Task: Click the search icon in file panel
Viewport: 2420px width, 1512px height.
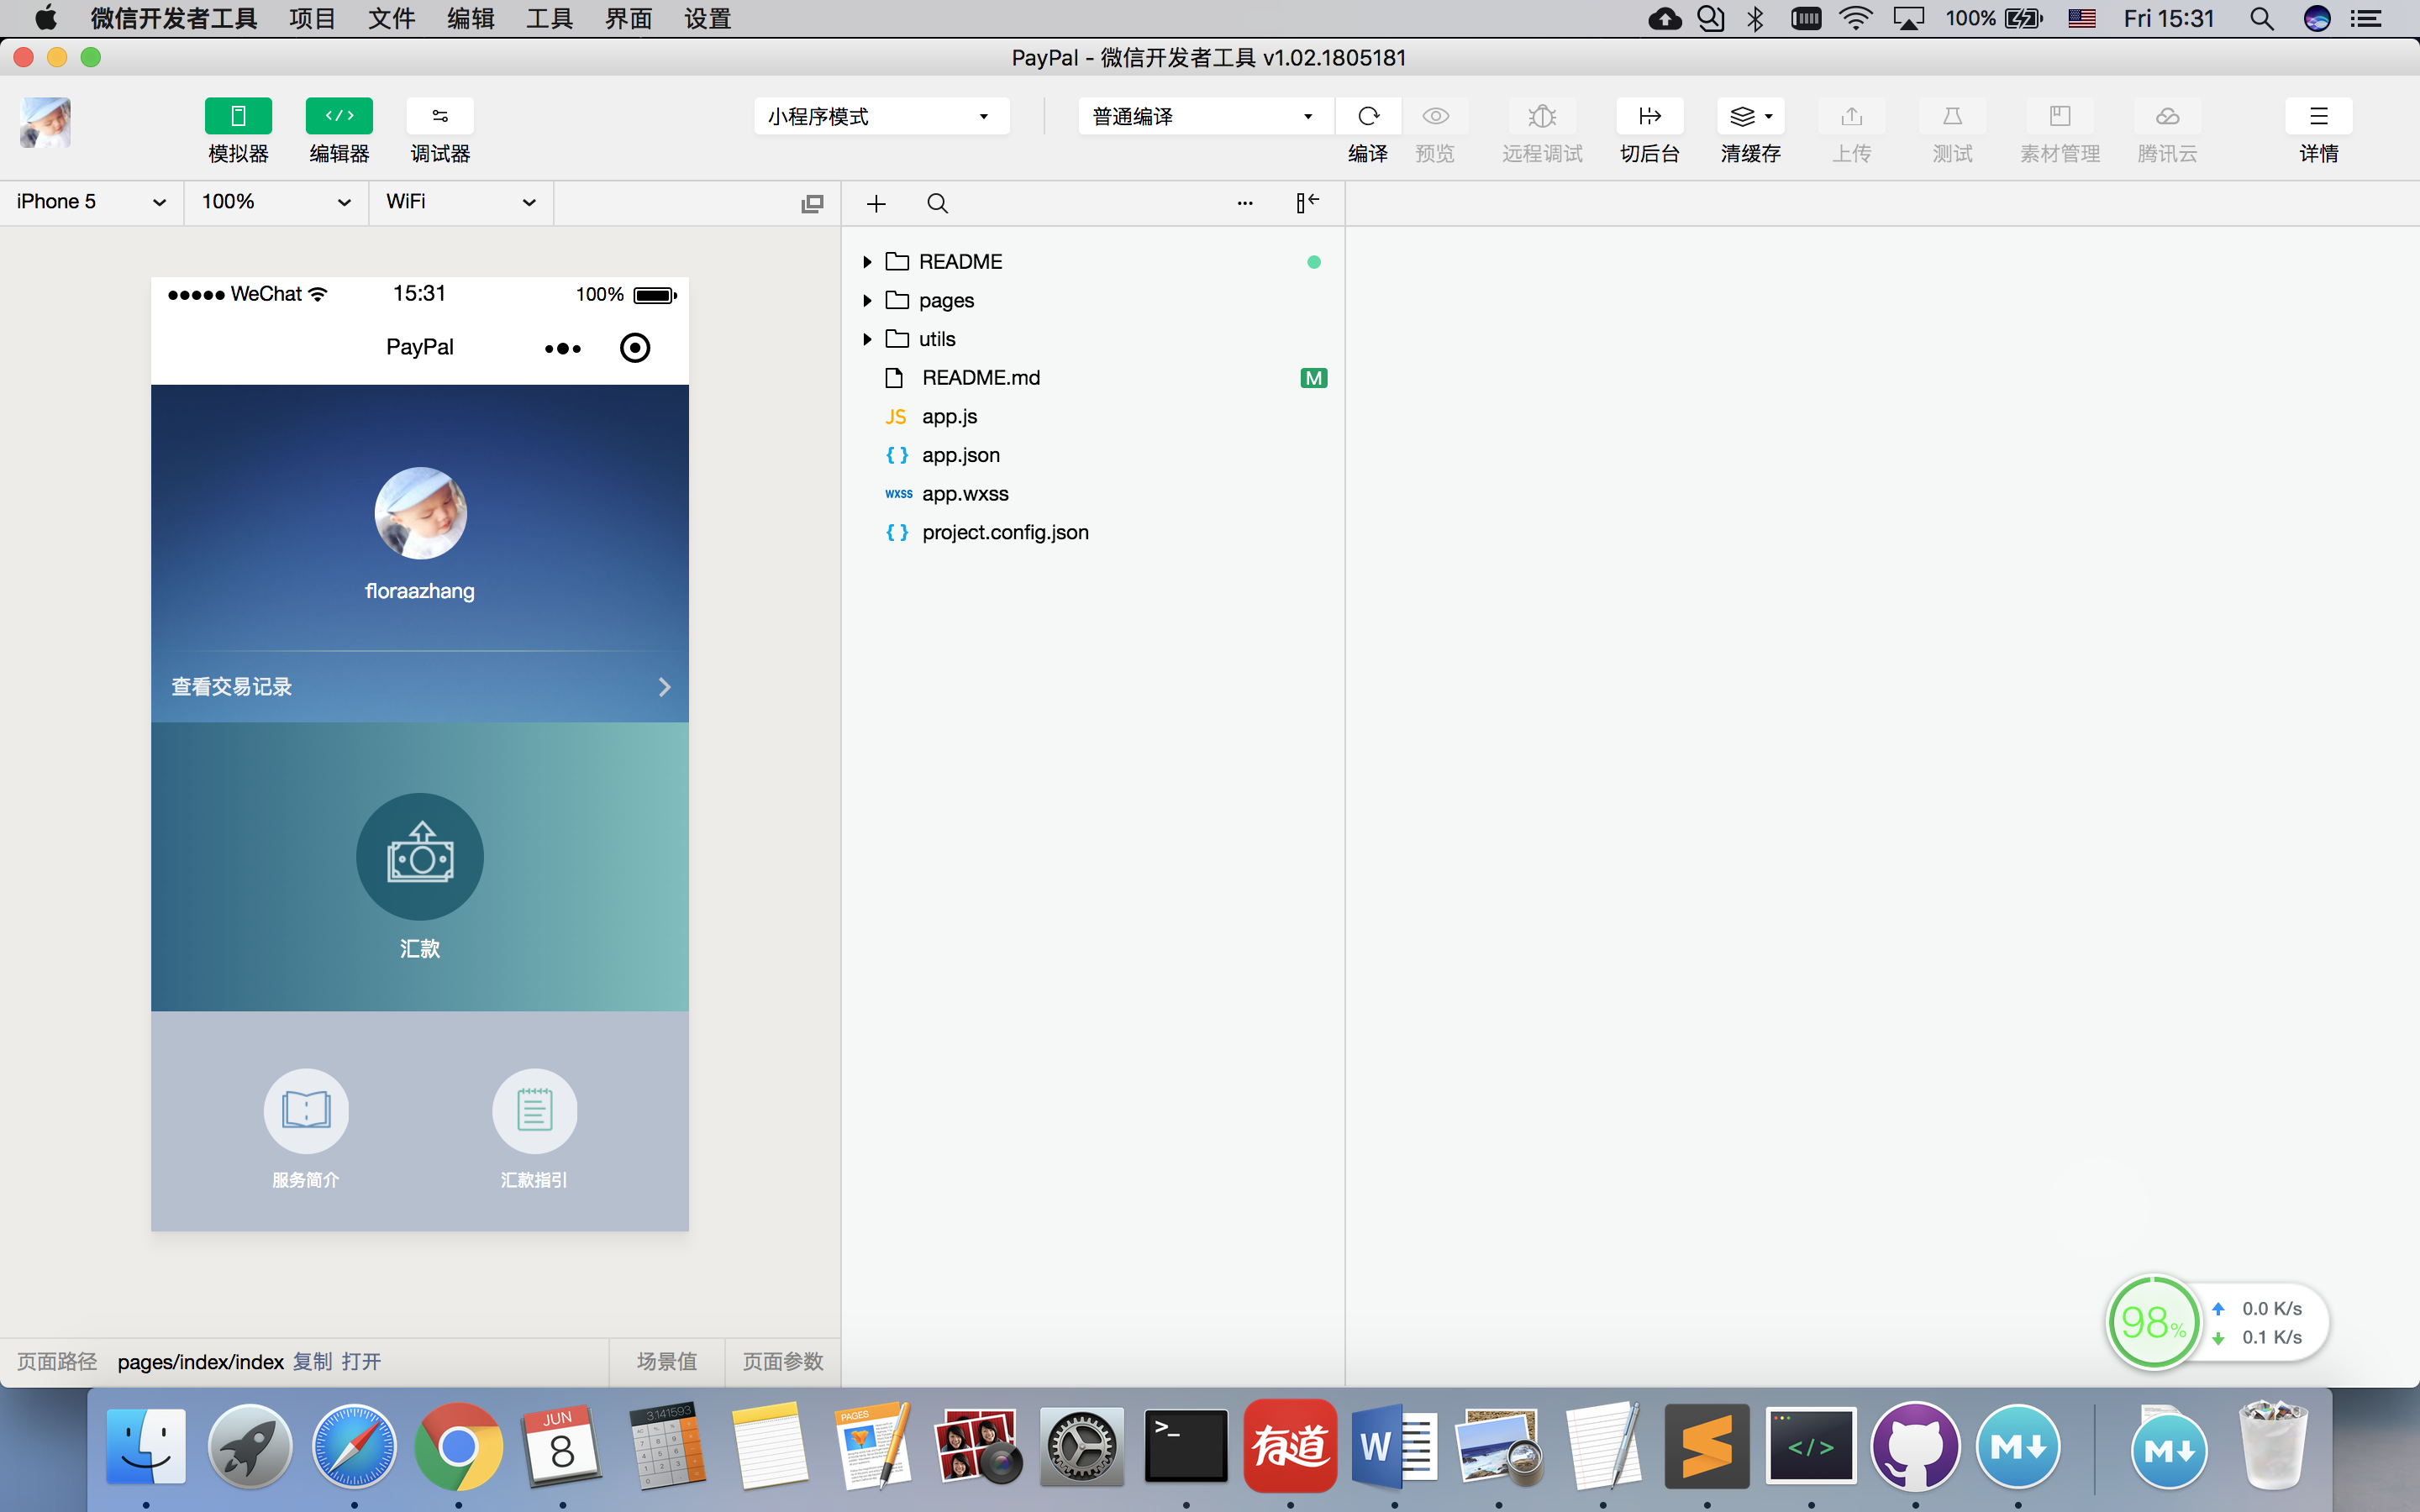Action: (937, 204)
